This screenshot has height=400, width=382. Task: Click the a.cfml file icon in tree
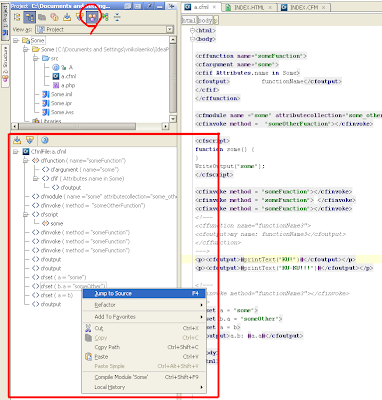[x=56, y=76]
